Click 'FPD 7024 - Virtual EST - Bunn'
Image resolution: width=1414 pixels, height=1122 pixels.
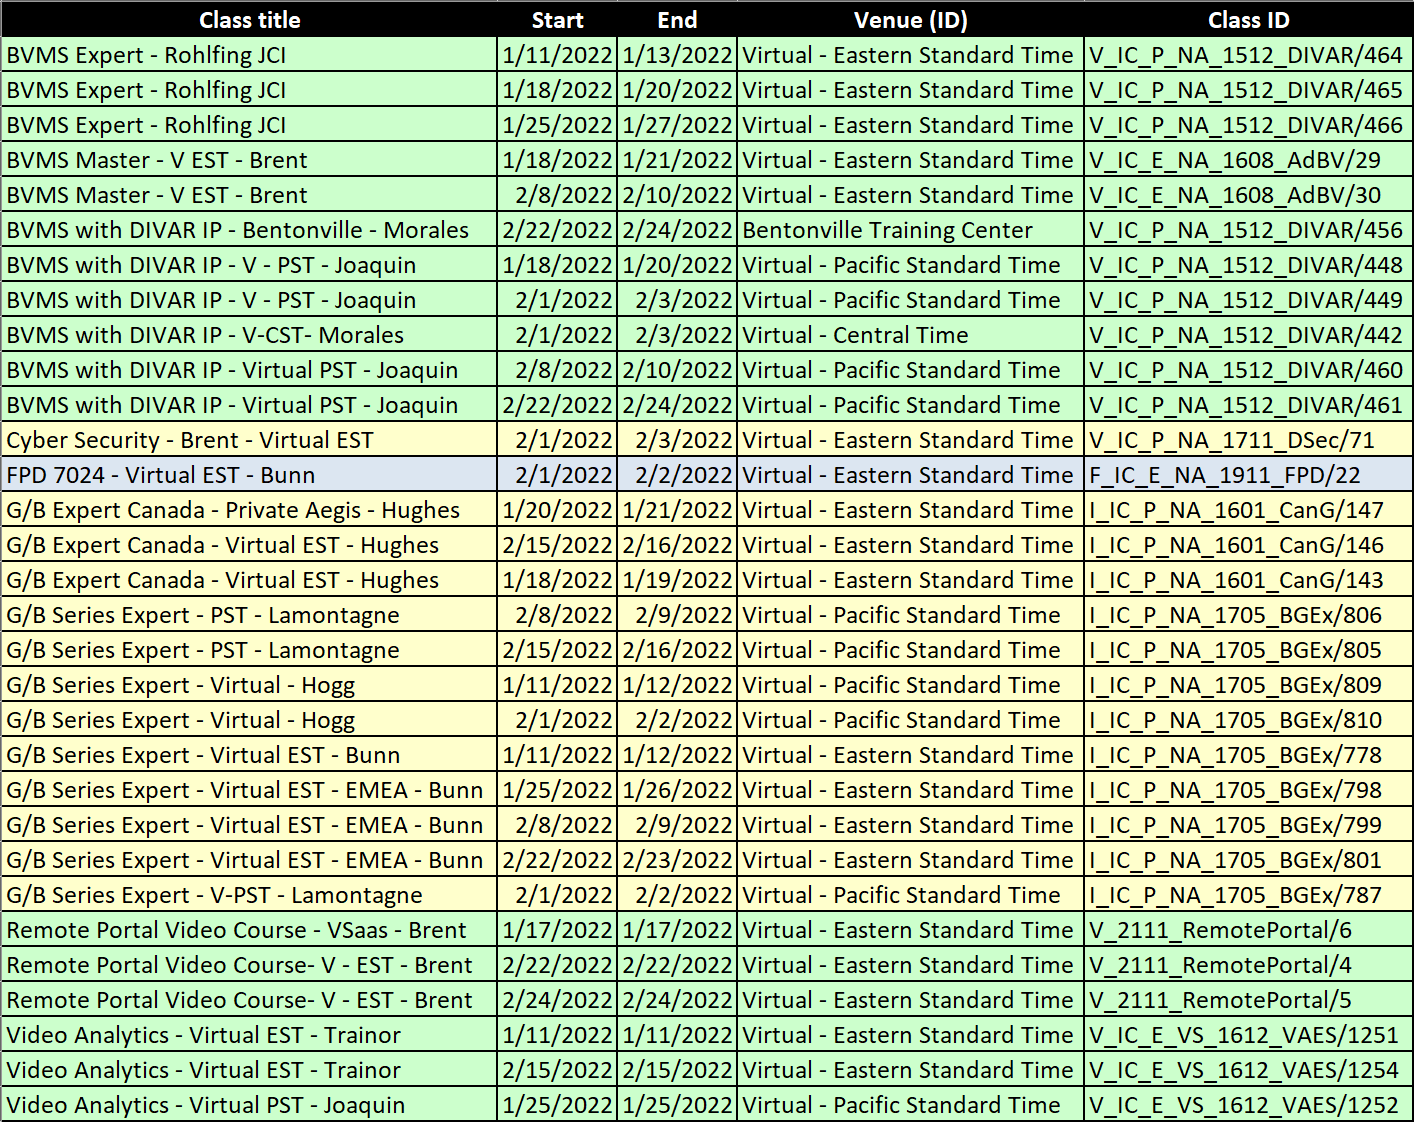249,475
